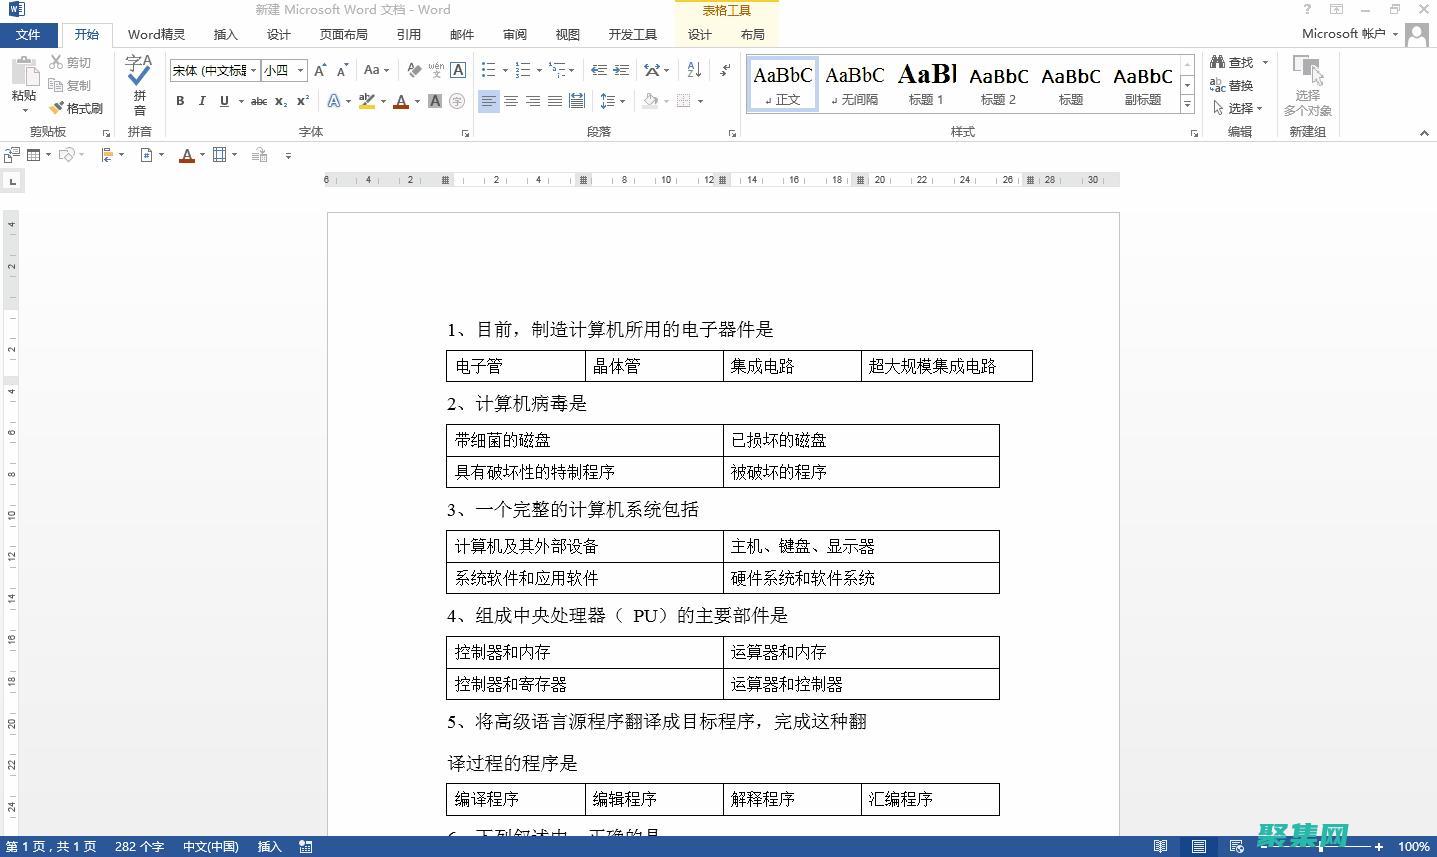
Task: Click the Sort icon in the paragraph group
Action: [694, 71]
